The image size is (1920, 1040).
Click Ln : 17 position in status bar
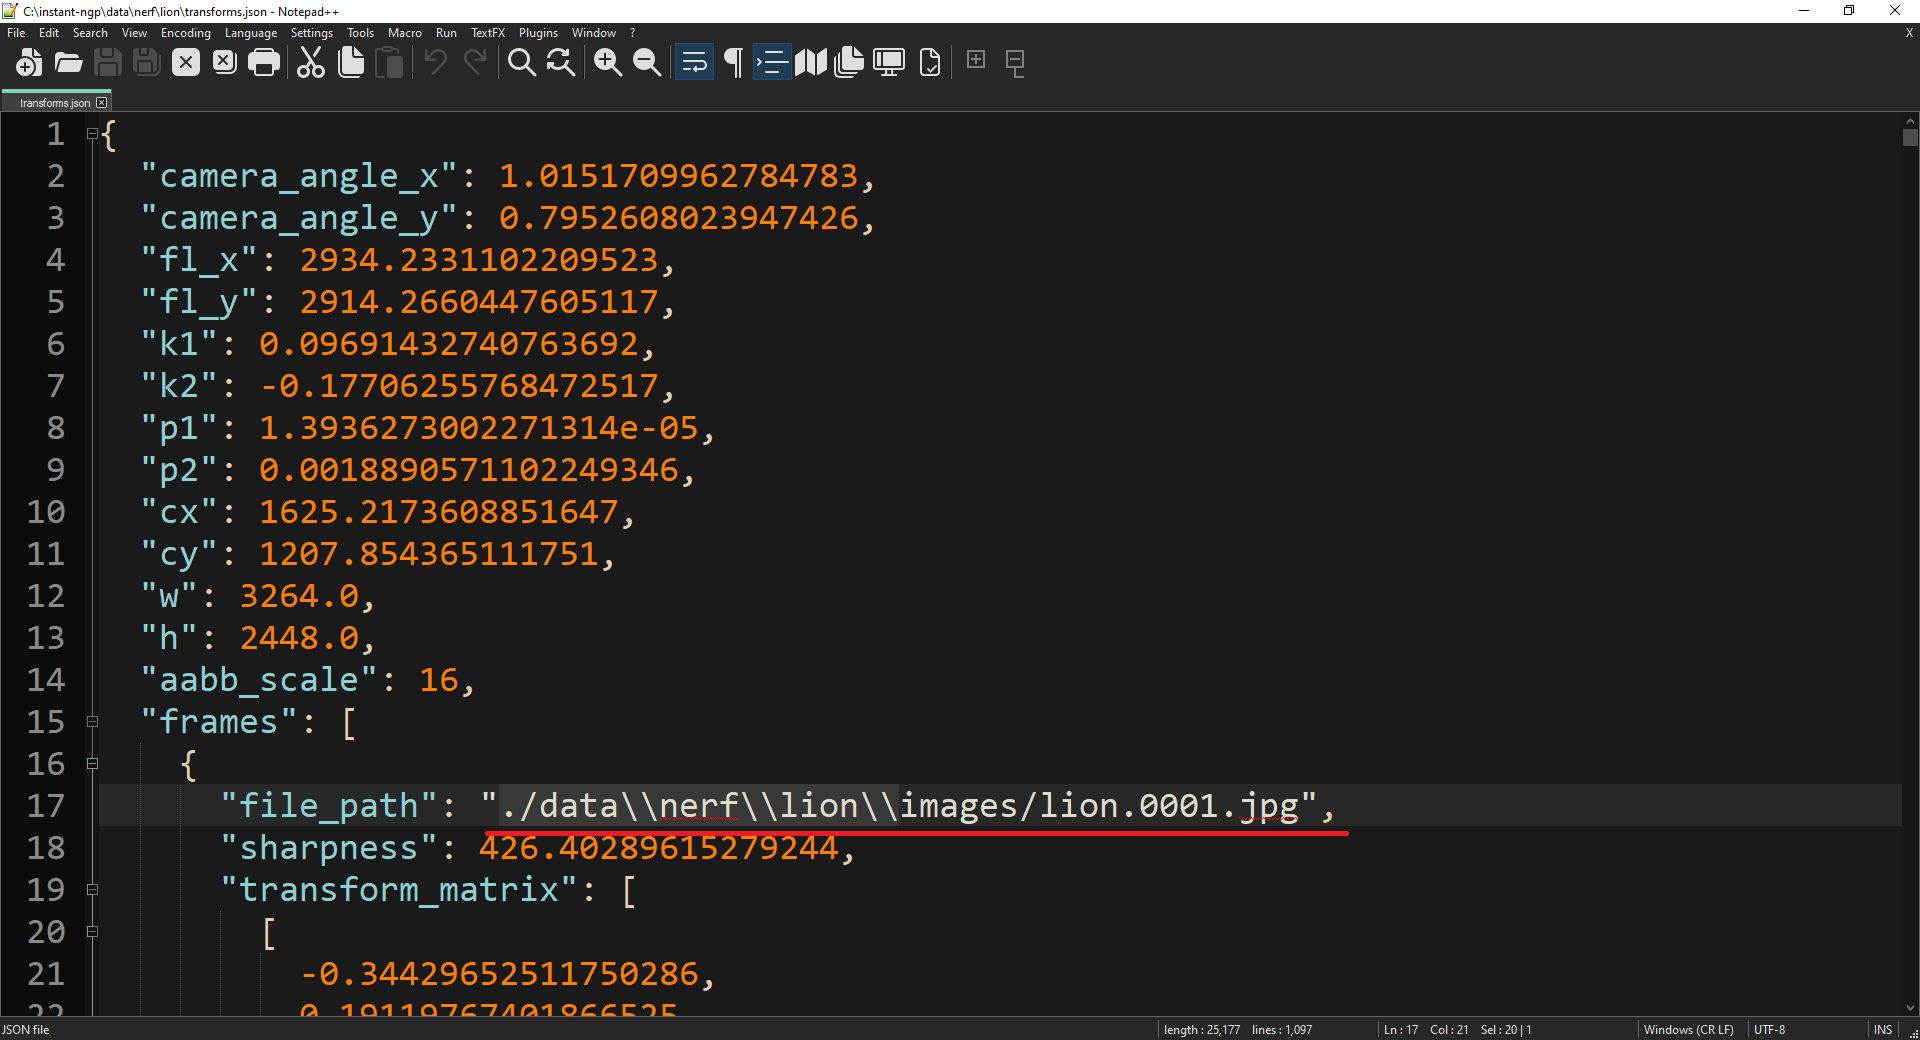point(1400,1030)
